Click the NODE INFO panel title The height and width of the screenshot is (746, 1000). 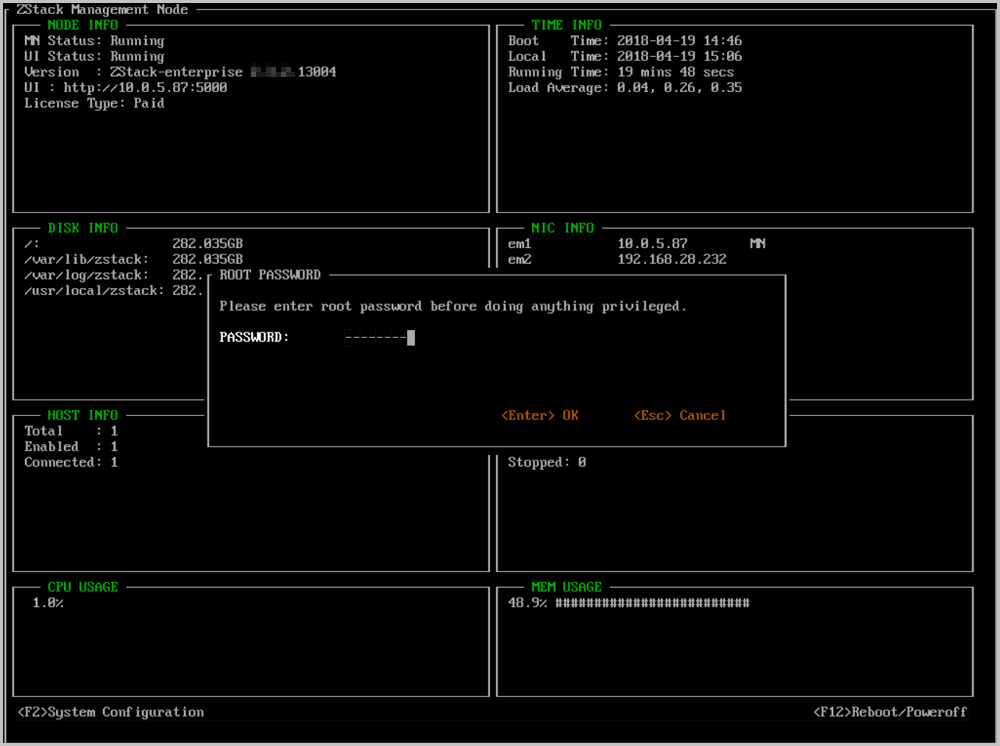point(82,25)
